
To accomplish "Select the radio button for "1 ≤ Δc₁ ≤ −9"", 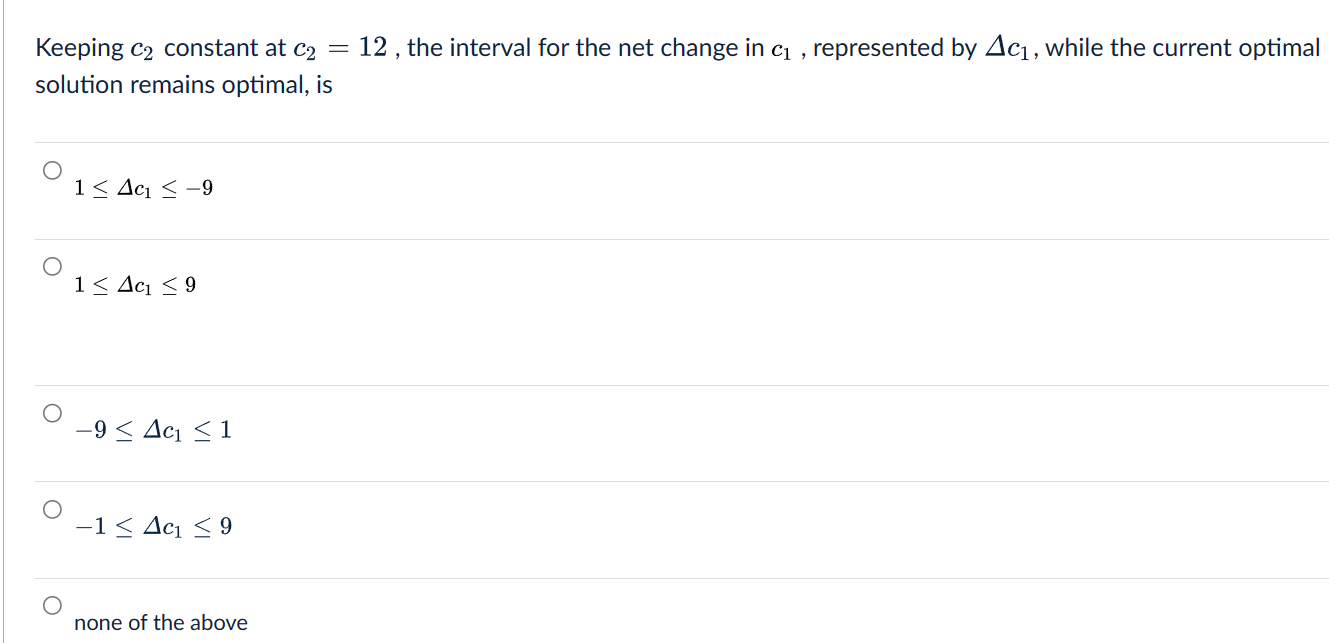I will click(52, 170).
